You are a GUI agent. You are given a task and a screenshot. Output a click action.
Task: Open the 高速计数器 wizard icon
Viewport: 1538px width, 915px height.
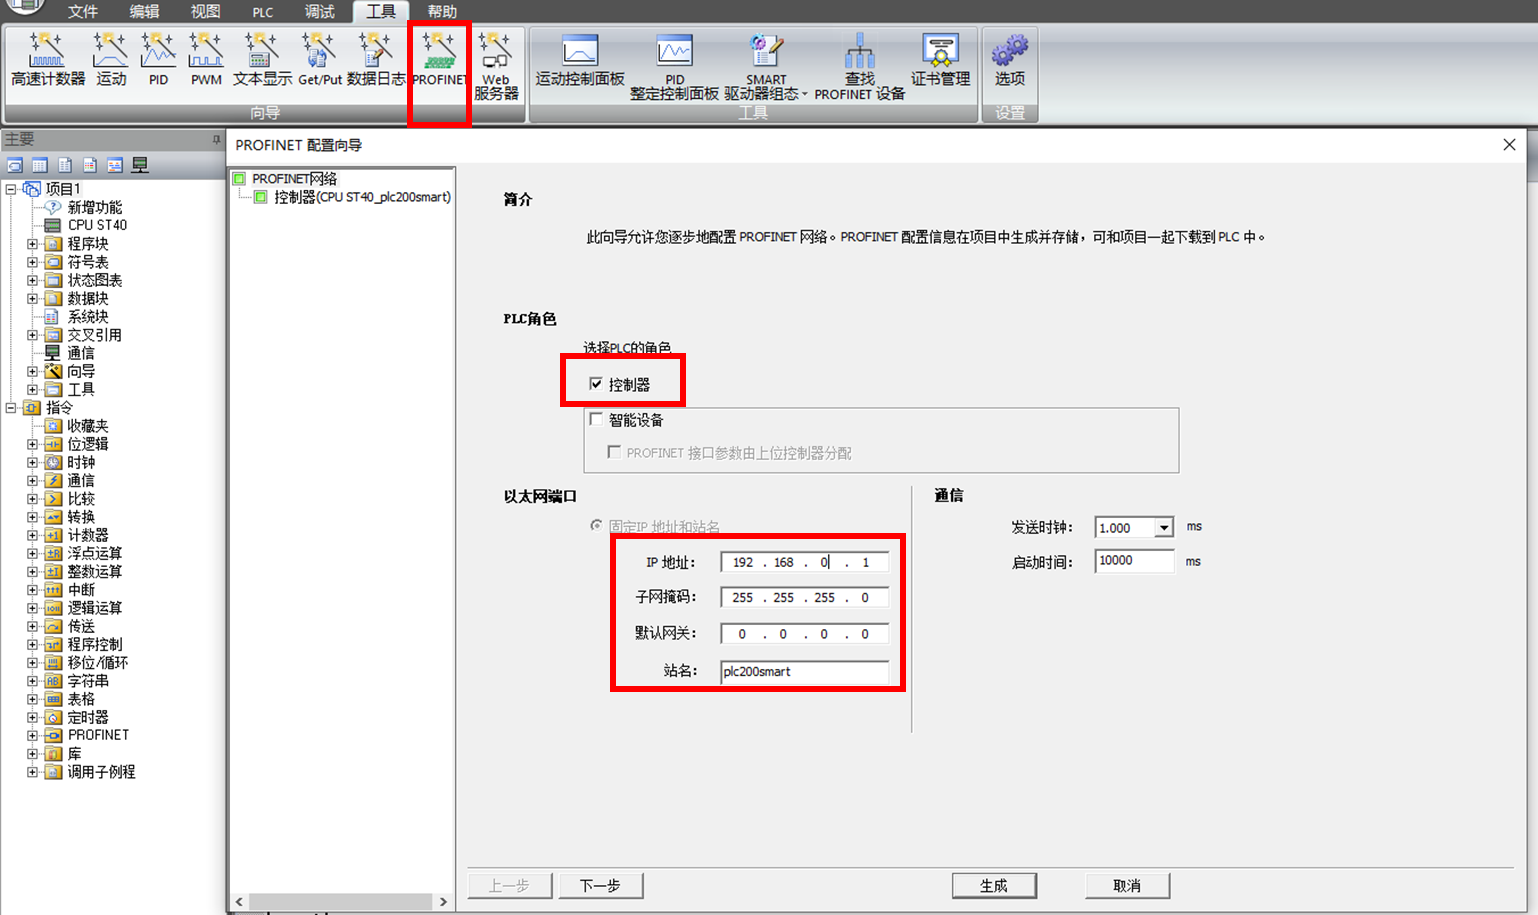click(x=47, y=59)
